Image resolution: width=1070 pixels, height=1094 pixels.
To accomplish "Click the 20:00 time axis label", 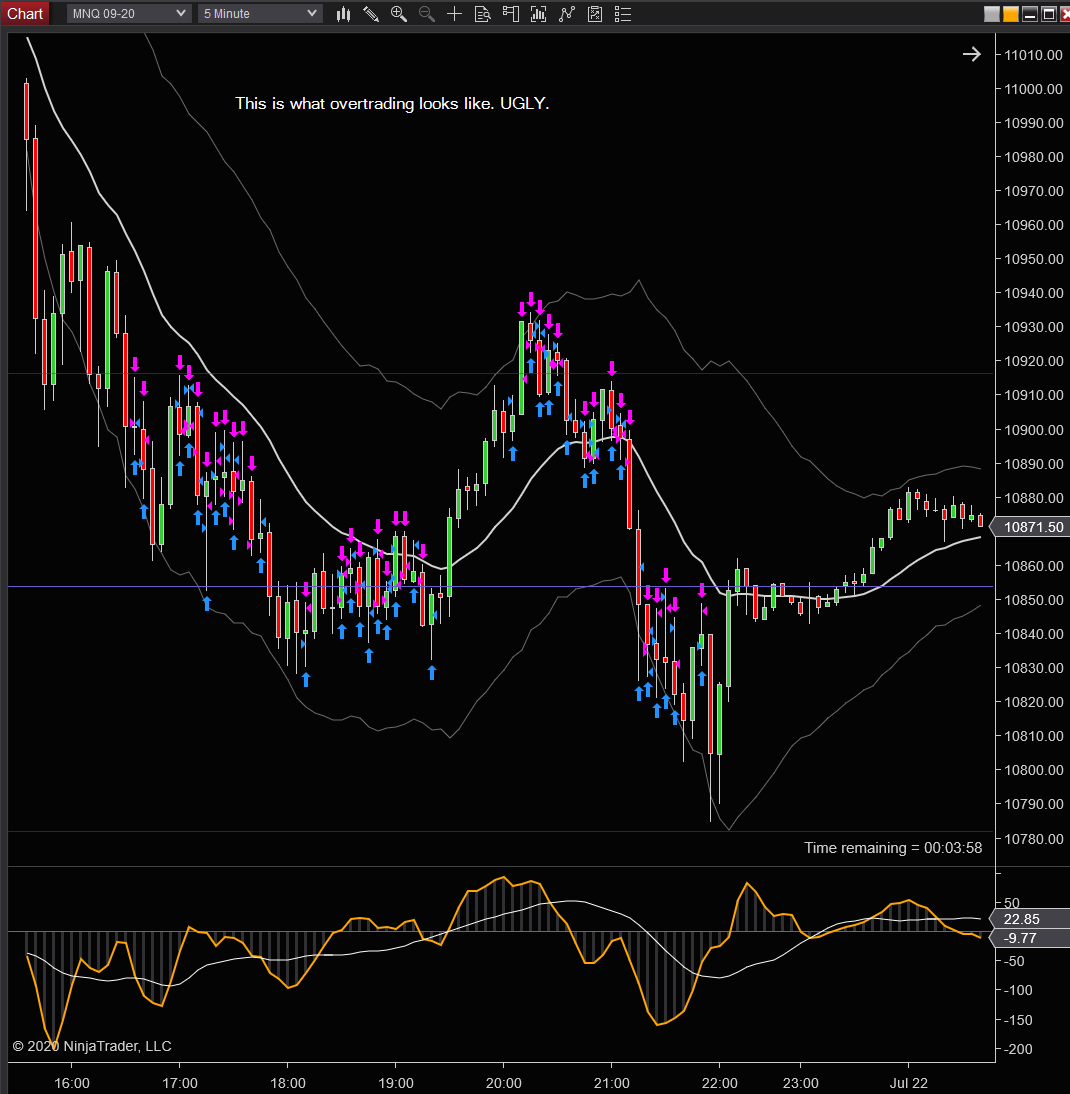I will point(504,1083).
